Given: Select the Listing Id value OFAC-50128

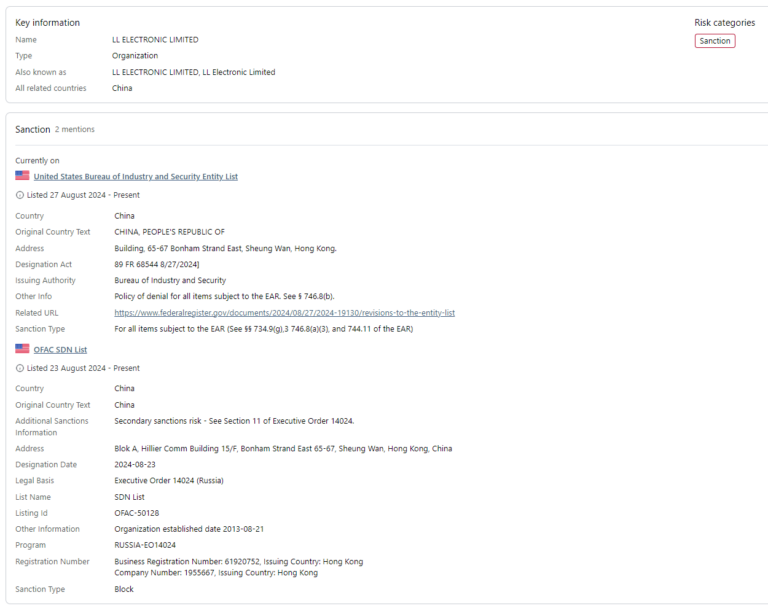Looking at the screenshot, I should click(137, 513).
